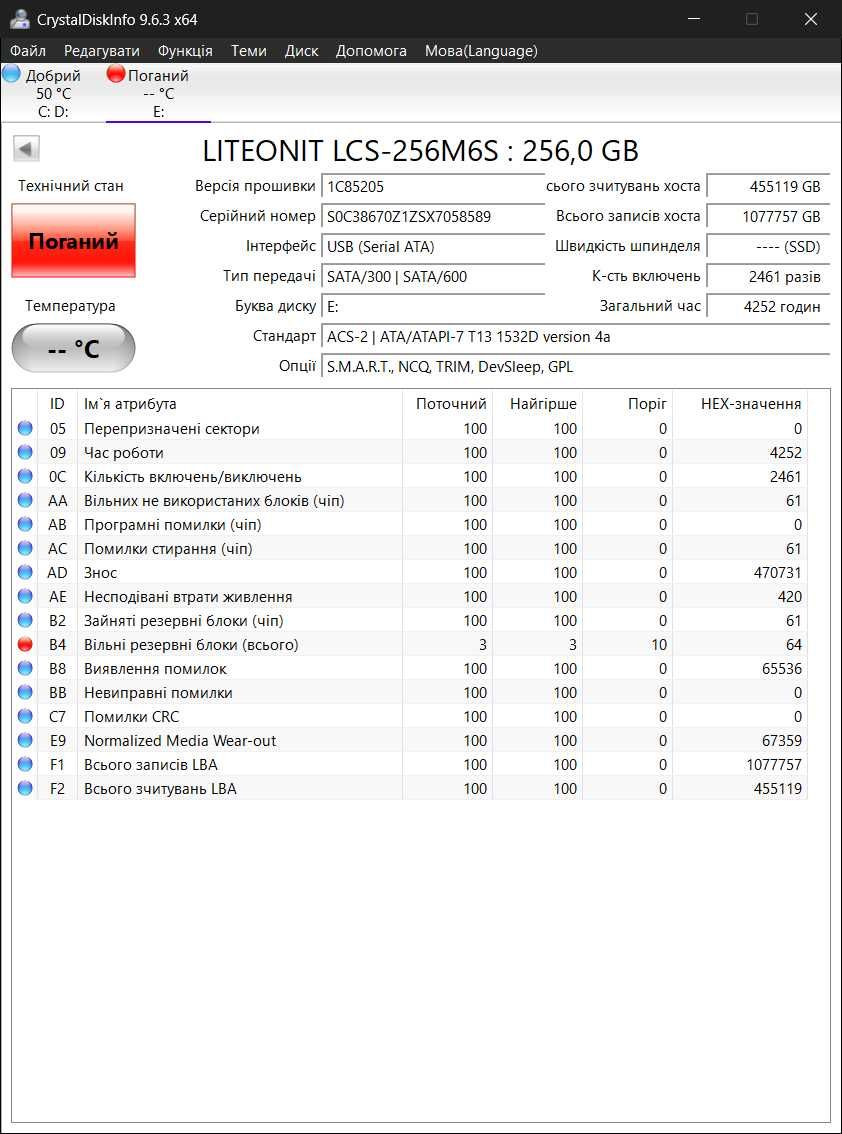Click the blue status icon of attribute 0C

click(25, 477)
